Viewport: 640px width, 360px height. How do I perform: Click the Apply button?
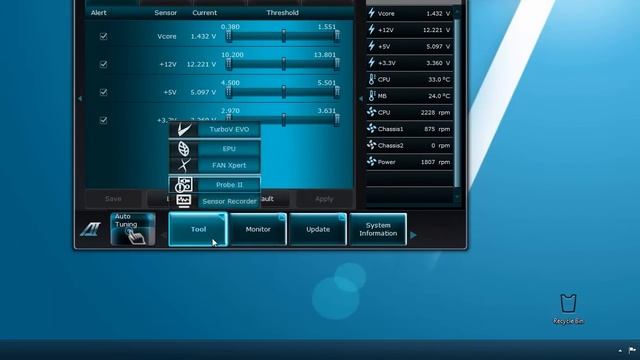click(x=324, y=199)
